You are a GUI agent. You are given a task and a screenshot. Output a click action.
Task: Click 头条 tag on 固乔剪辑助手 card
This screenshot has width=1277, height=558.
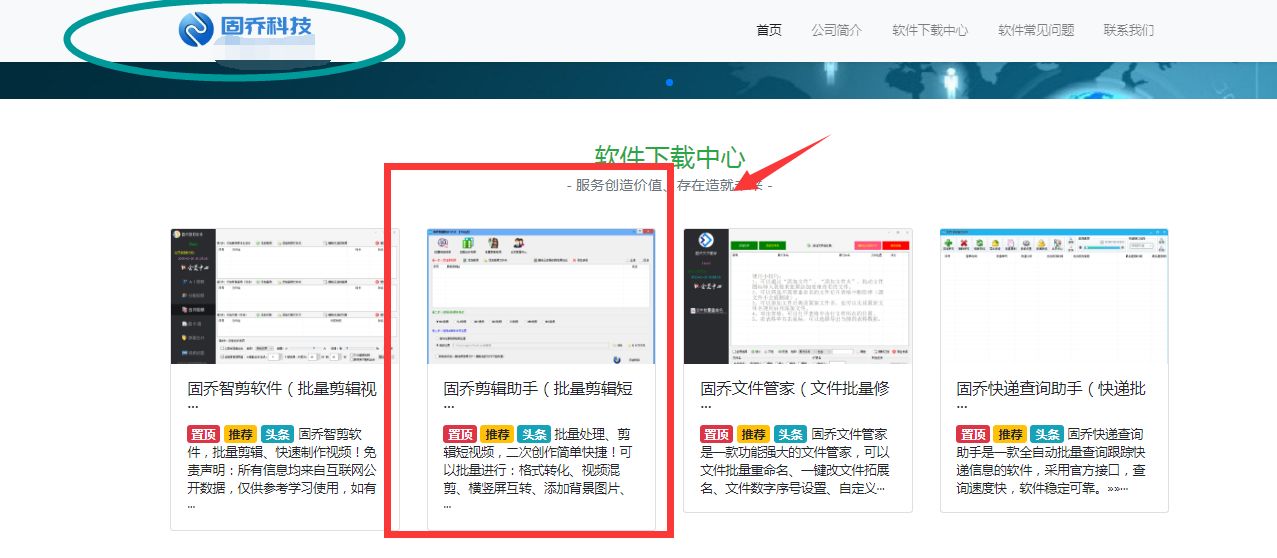tap(534, 434)
